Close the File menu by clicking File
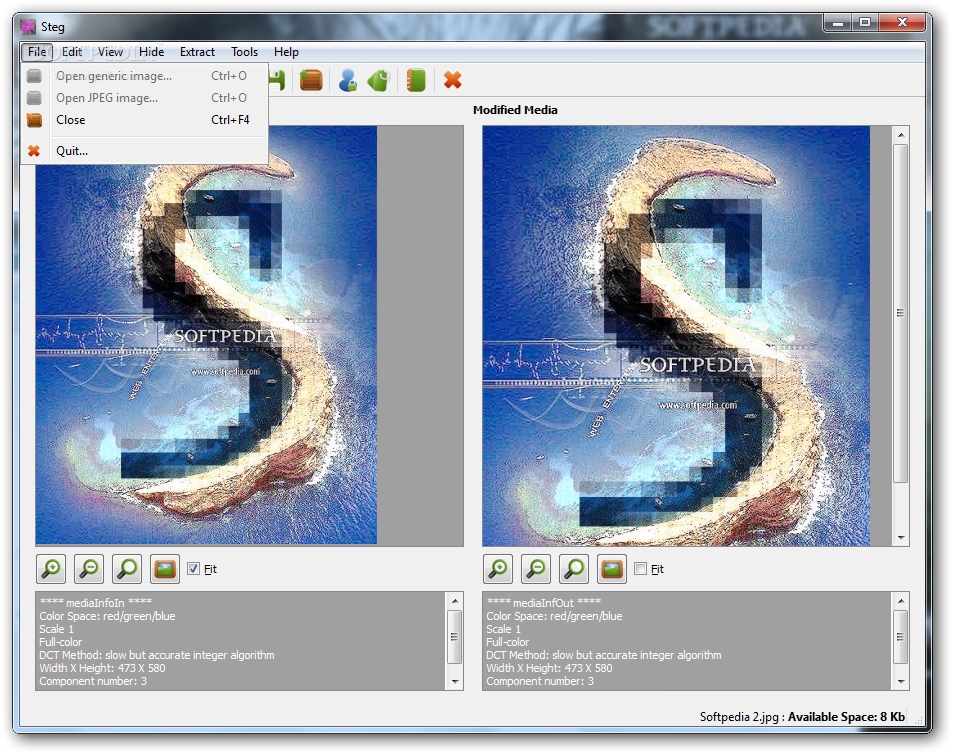The width and height of the screenshot is (953, 754). (x=36, y=52)
